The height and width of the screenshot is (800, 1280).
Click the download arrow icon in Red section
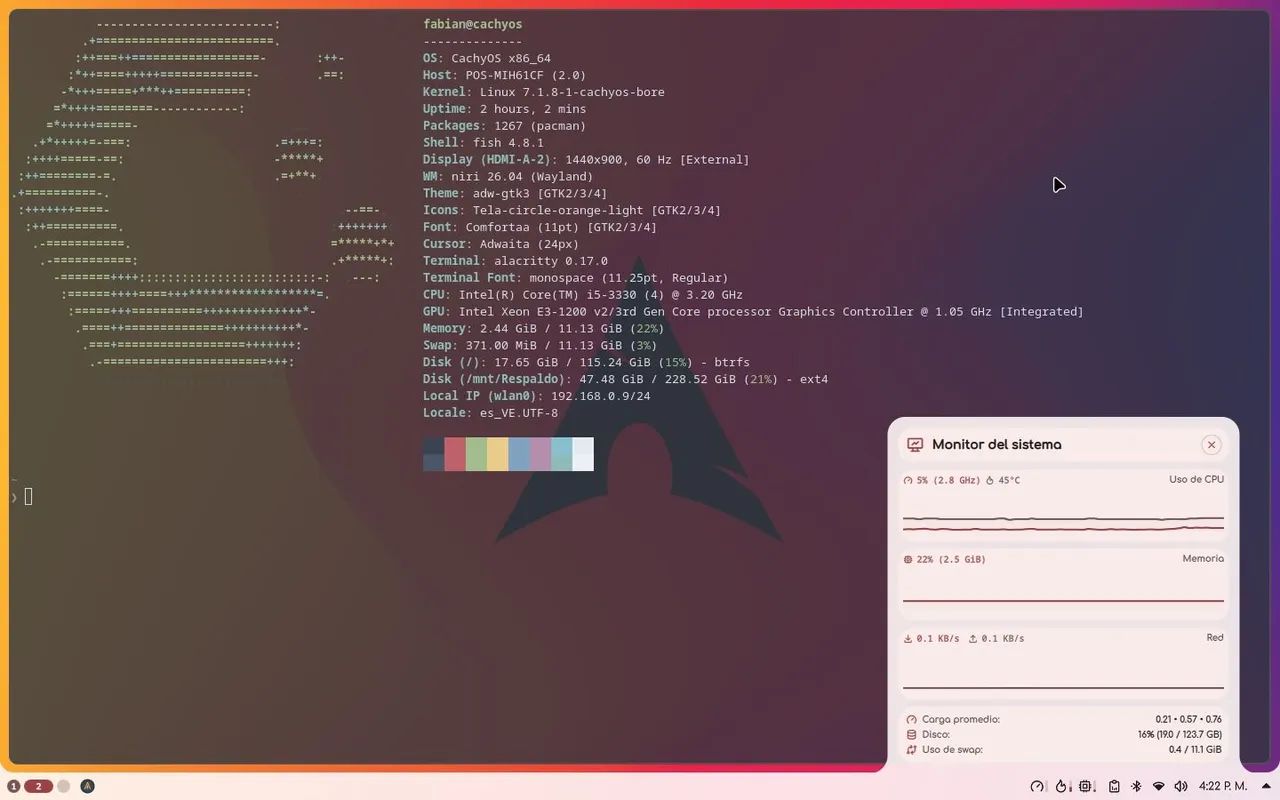(908, 639)
